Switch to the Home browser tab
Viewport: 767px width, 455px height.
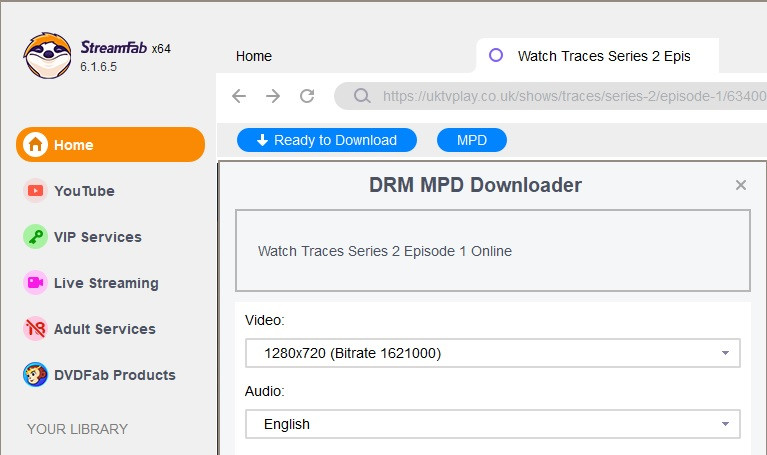point(253,56)
